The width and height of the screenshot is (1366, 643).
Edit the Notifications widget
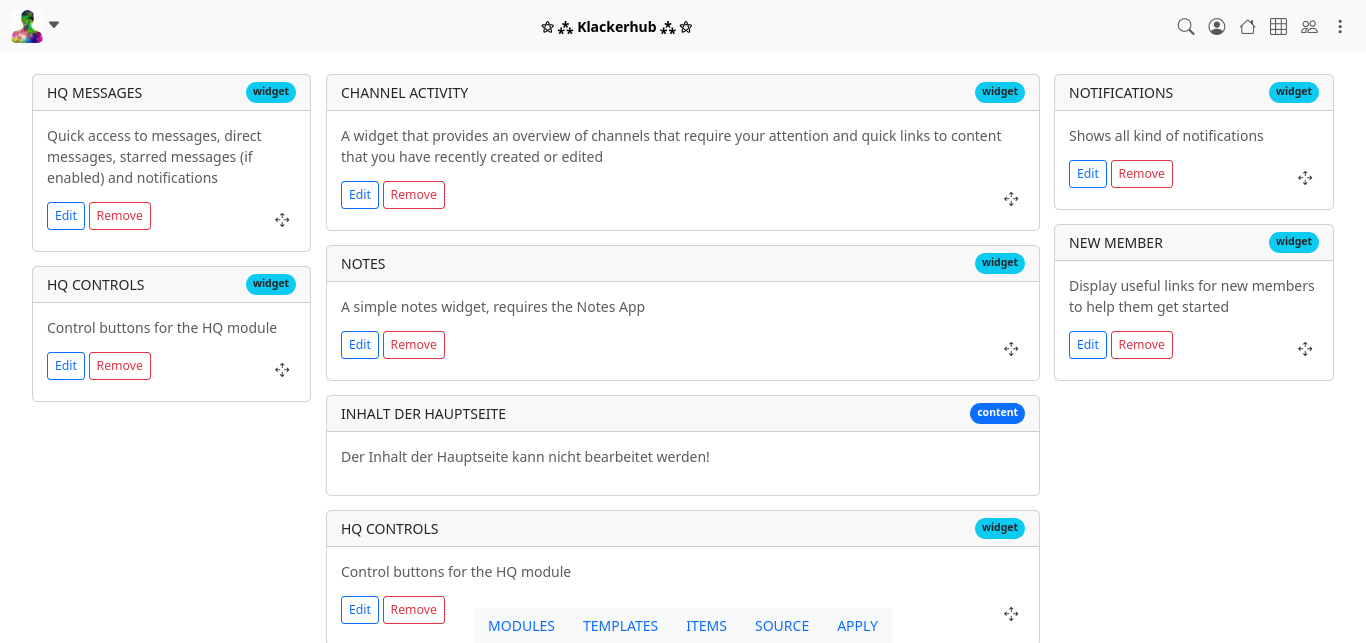click(1088, 174)
